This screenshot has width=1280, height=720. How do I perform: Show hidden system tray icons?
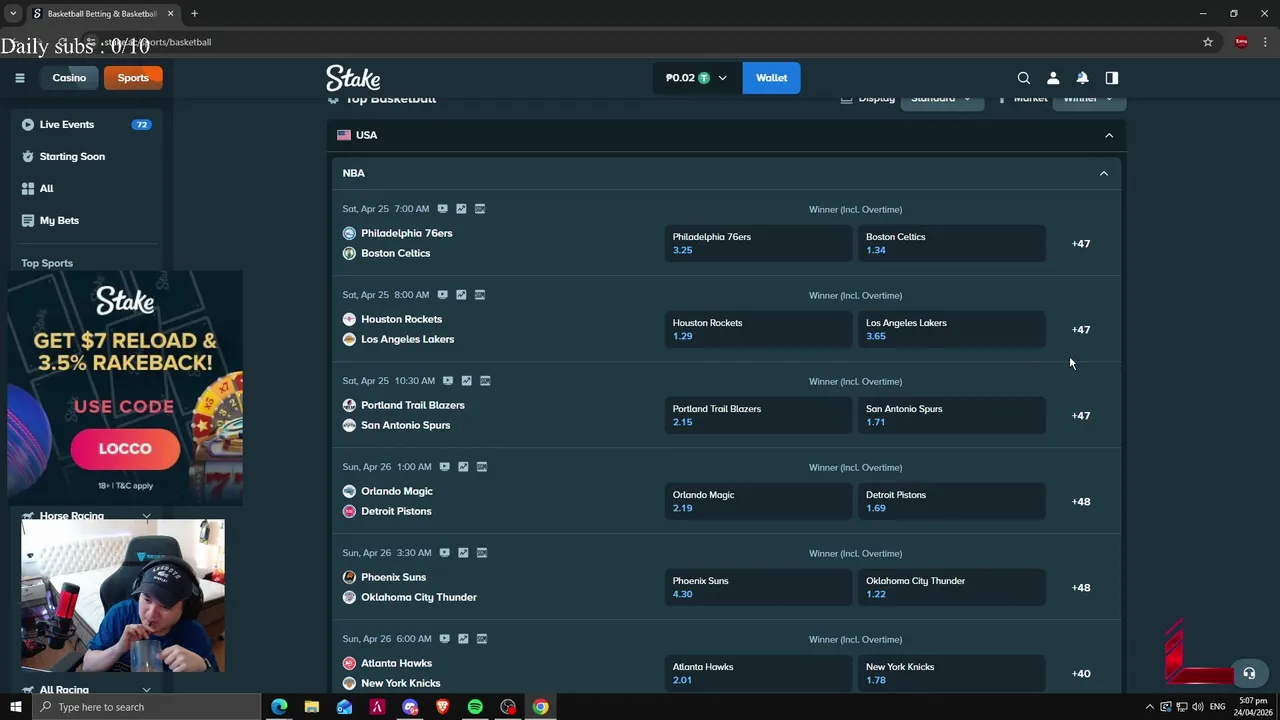point(1149,707)
